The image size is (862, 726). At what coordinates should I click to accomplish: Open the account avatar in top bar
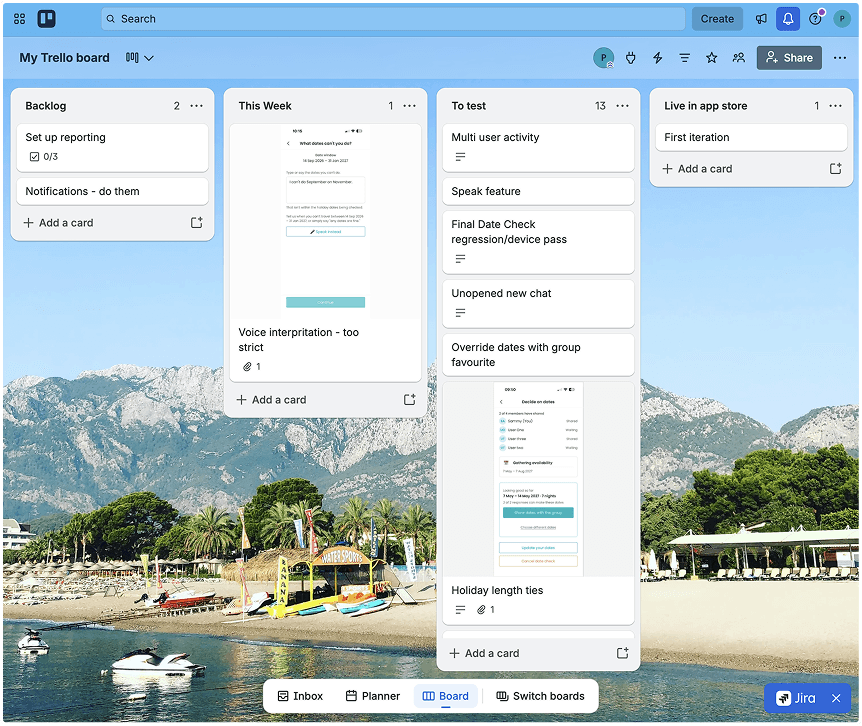click(842, 19)
